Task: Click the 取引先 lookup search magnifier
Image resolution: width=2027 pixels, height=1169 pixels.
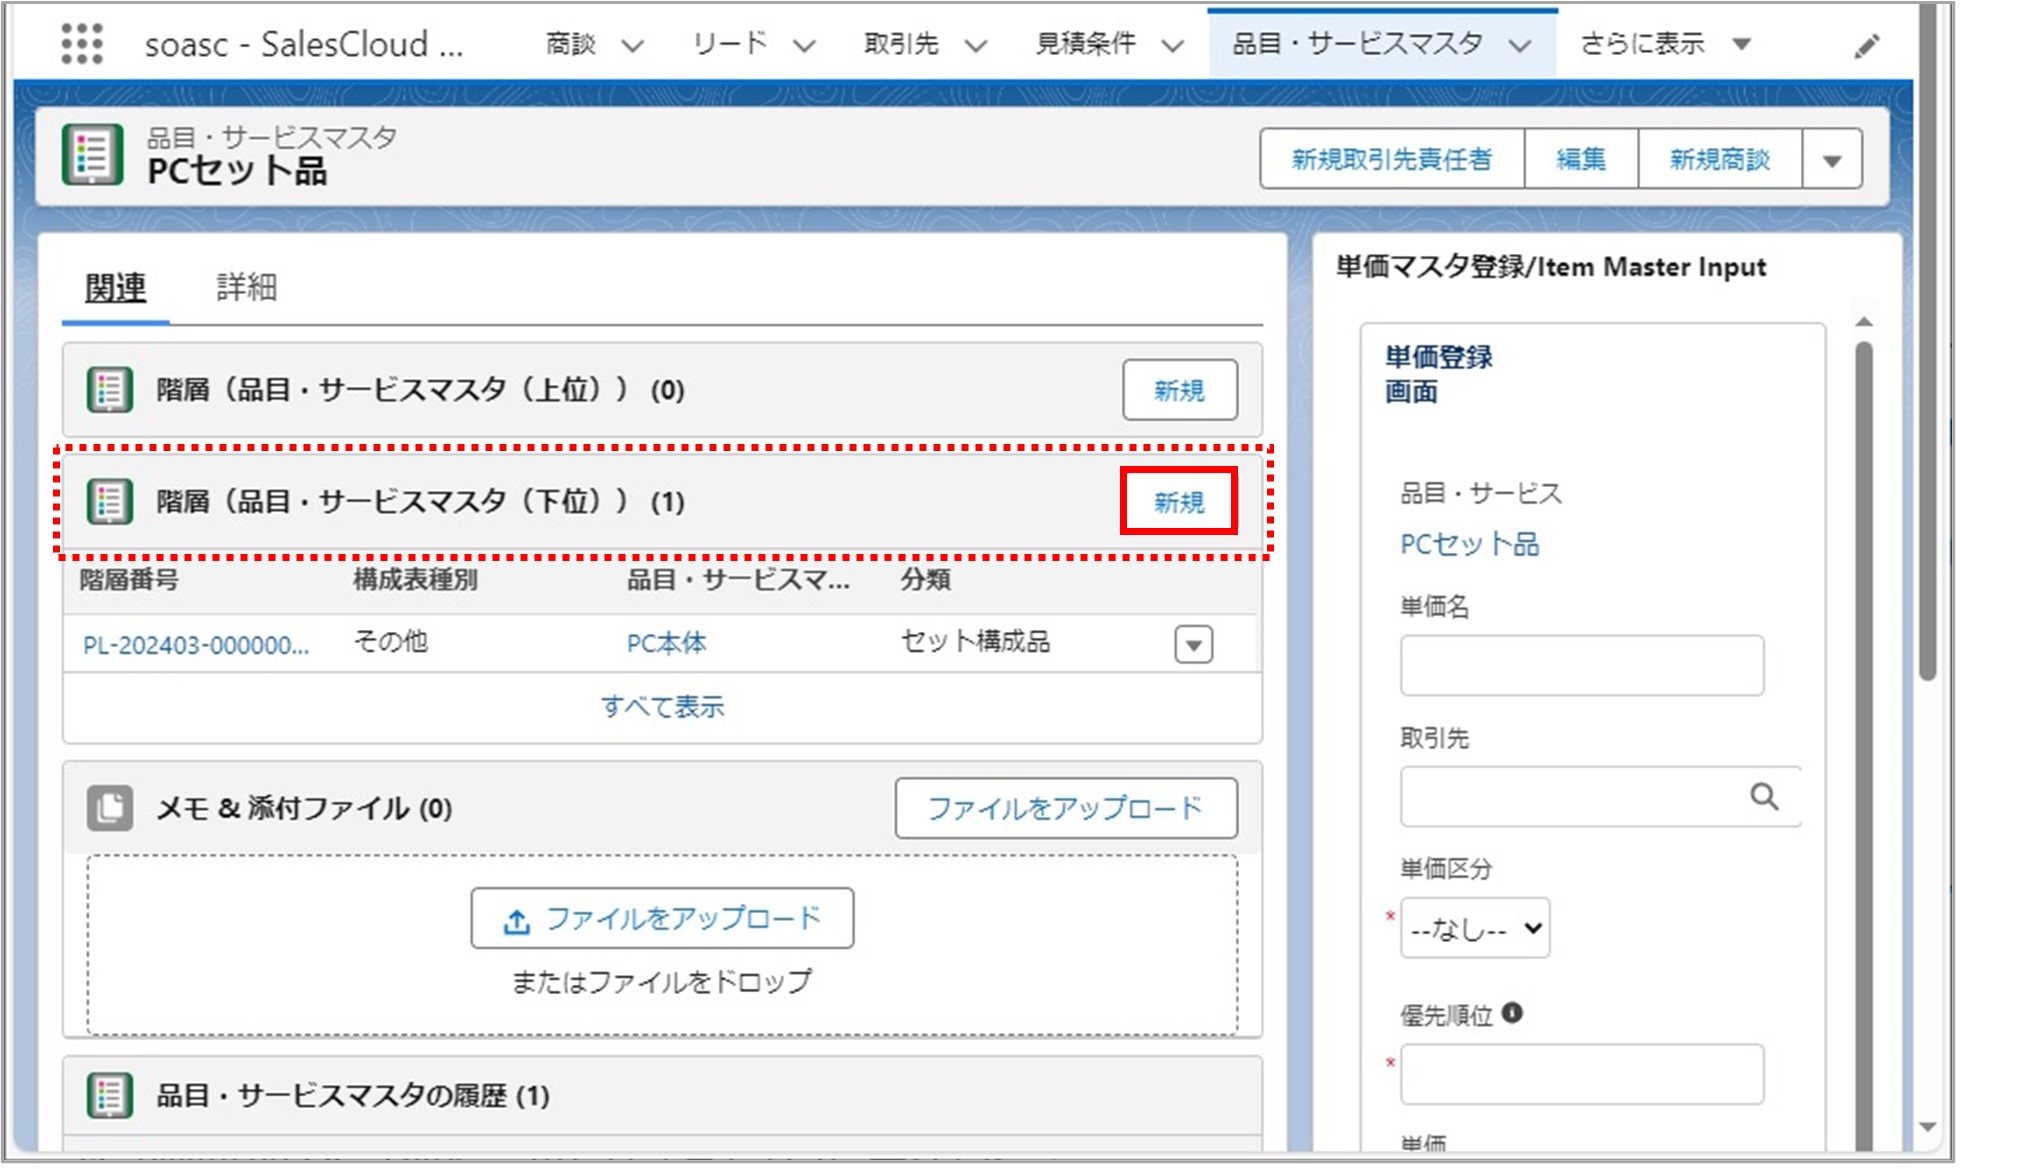Action: (x=1764, y=797)
